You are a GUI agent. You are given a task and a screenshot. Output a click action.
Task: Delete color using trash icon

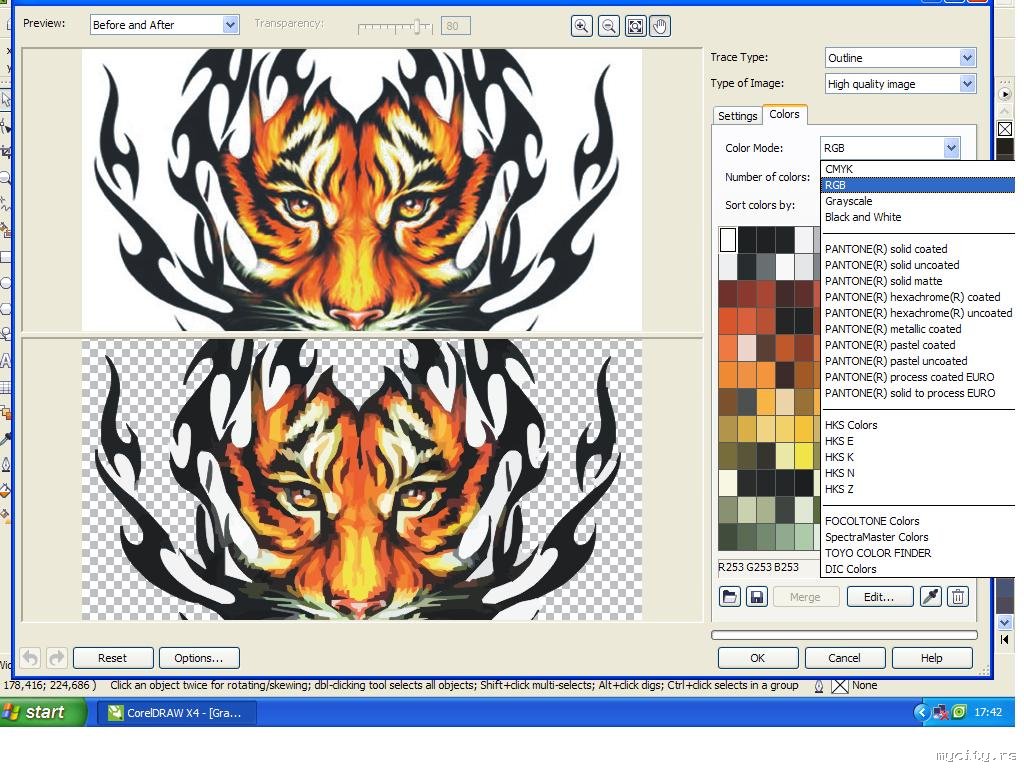click(x=958, y=596)
